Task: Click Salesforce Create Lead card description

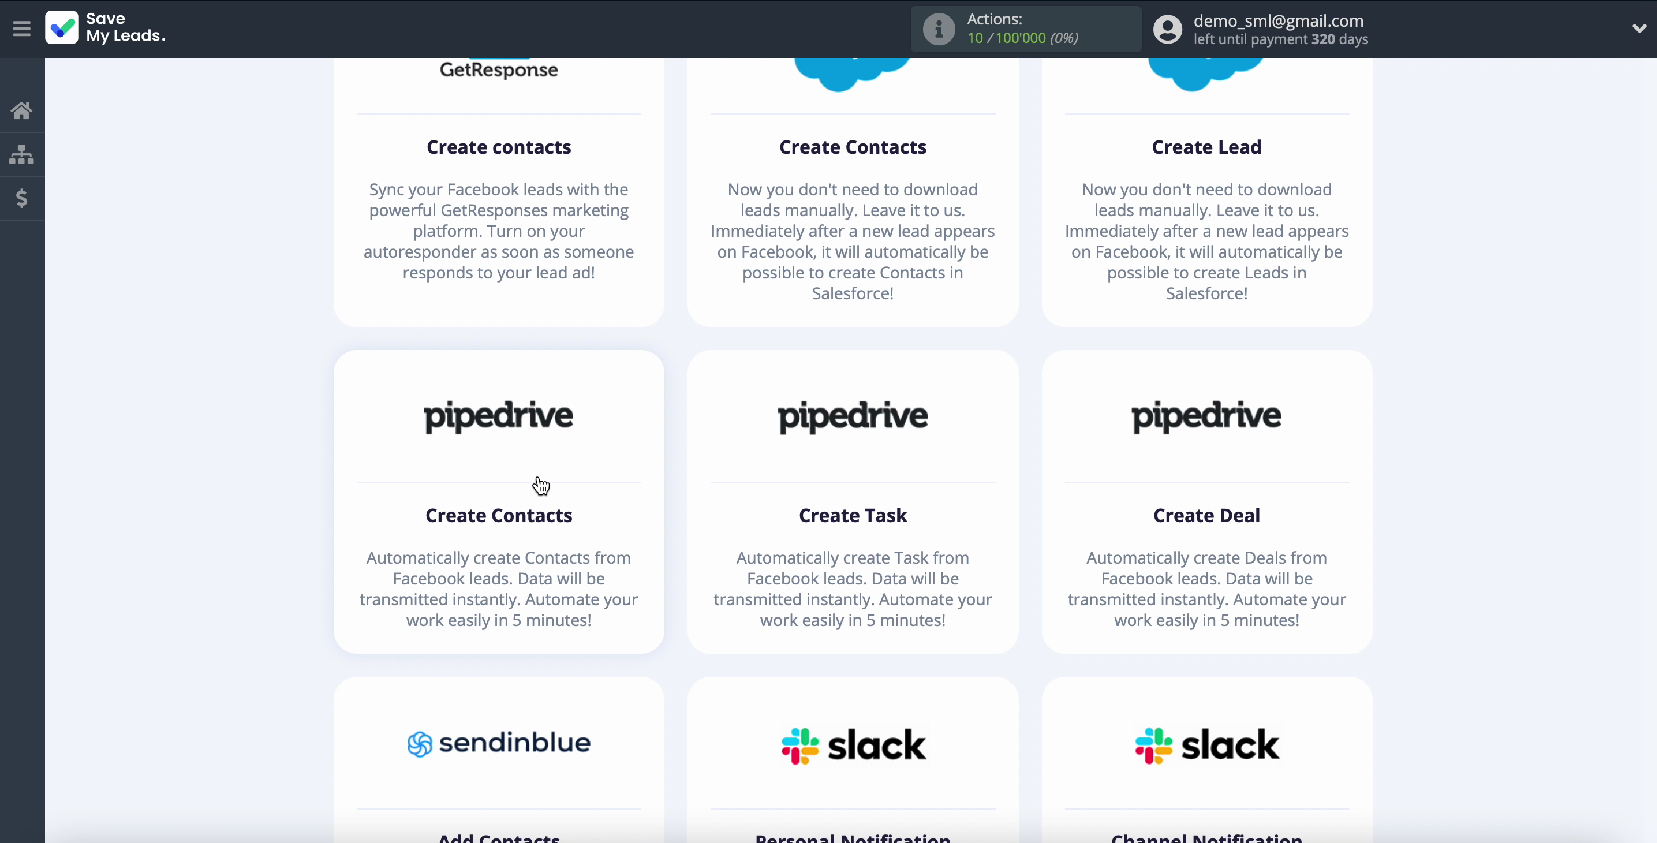Action: [1207, 242]
